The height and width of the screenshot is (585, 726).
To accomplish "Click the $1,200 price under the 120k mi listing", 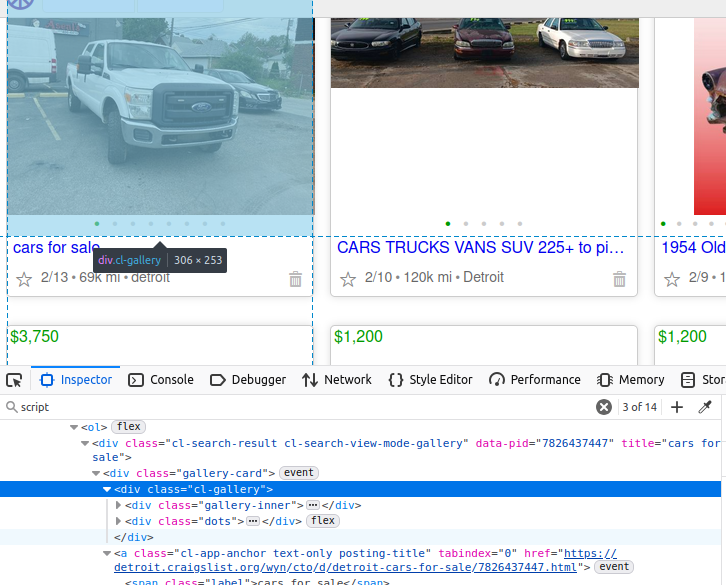I will pos(358,337).
